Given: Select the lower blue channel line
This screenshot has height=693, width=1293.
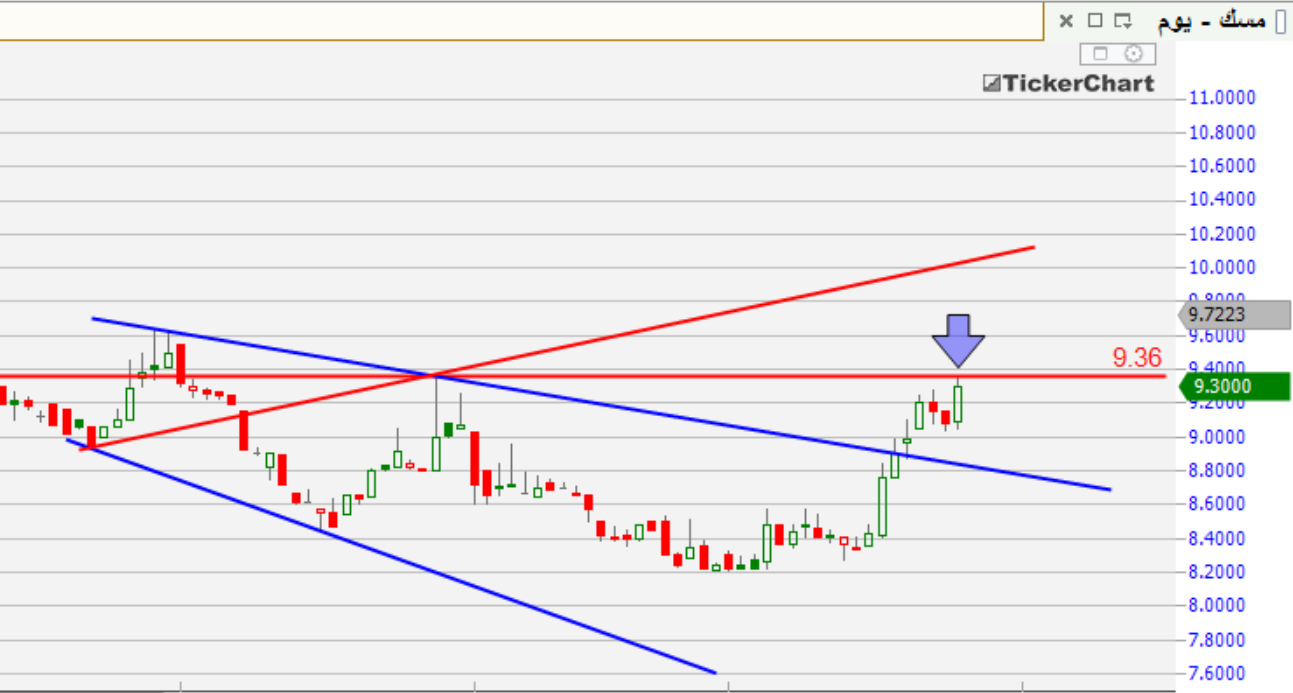Looking at the screenshot, I should (390, 556).
